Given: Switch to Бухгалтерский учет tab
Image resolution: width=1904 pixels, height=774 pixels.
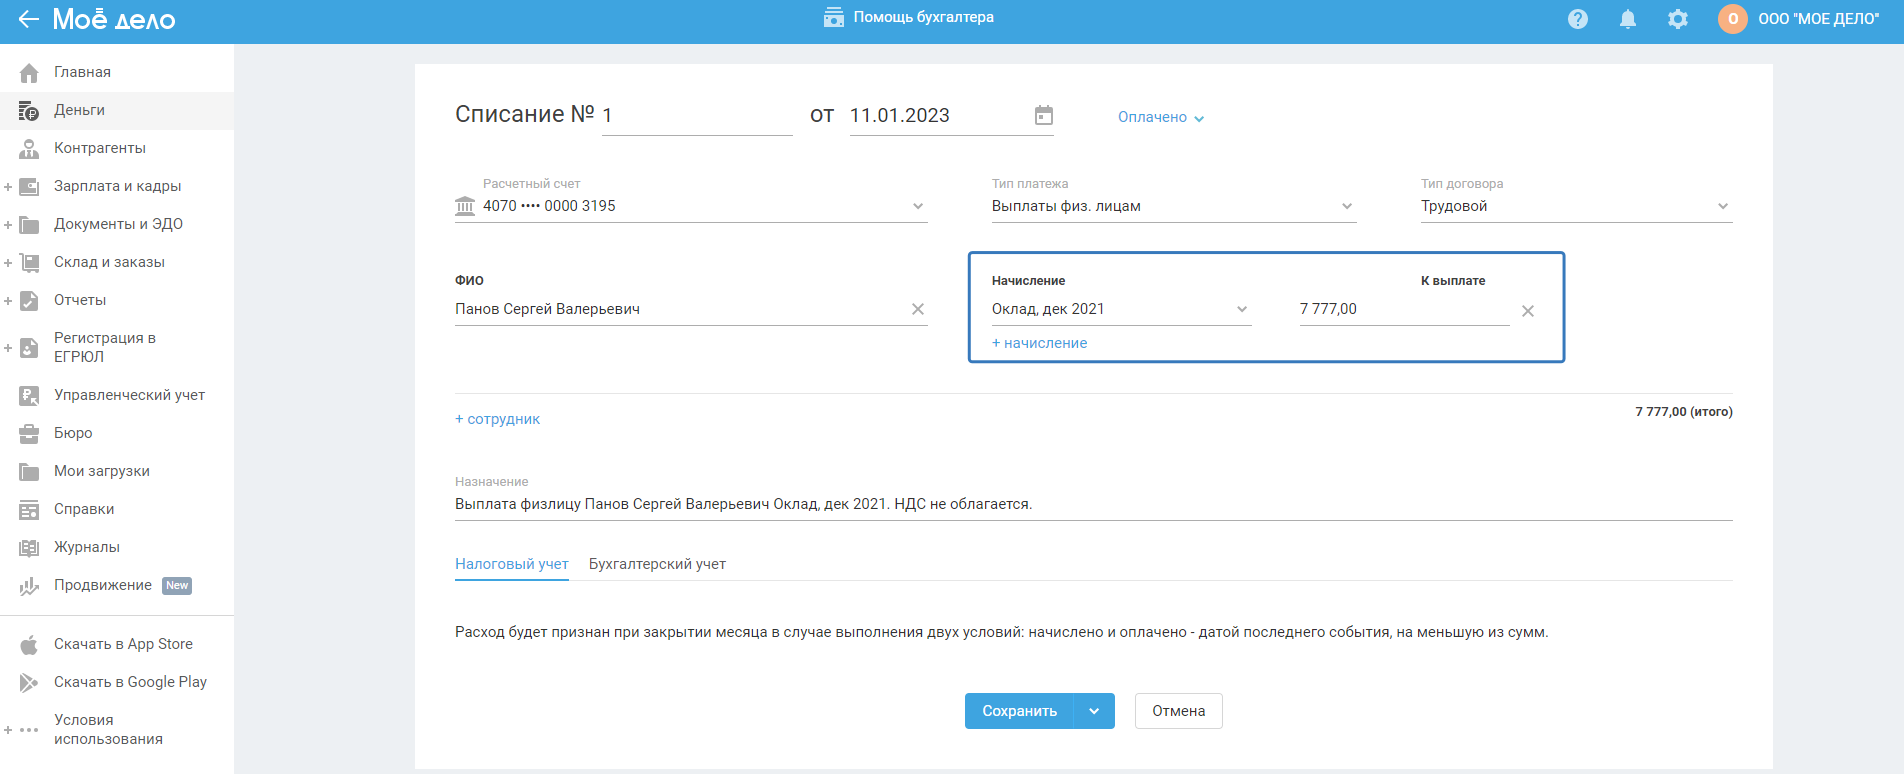Looking at the screenshot, I should [657, 564].
